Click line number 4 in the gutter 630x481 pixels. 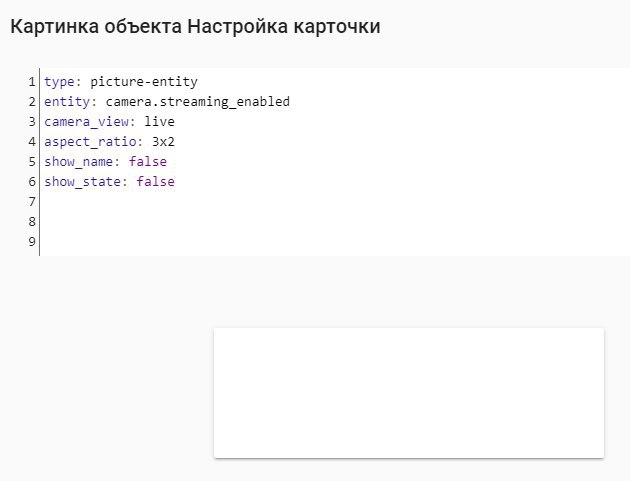[x=32, y=141]
